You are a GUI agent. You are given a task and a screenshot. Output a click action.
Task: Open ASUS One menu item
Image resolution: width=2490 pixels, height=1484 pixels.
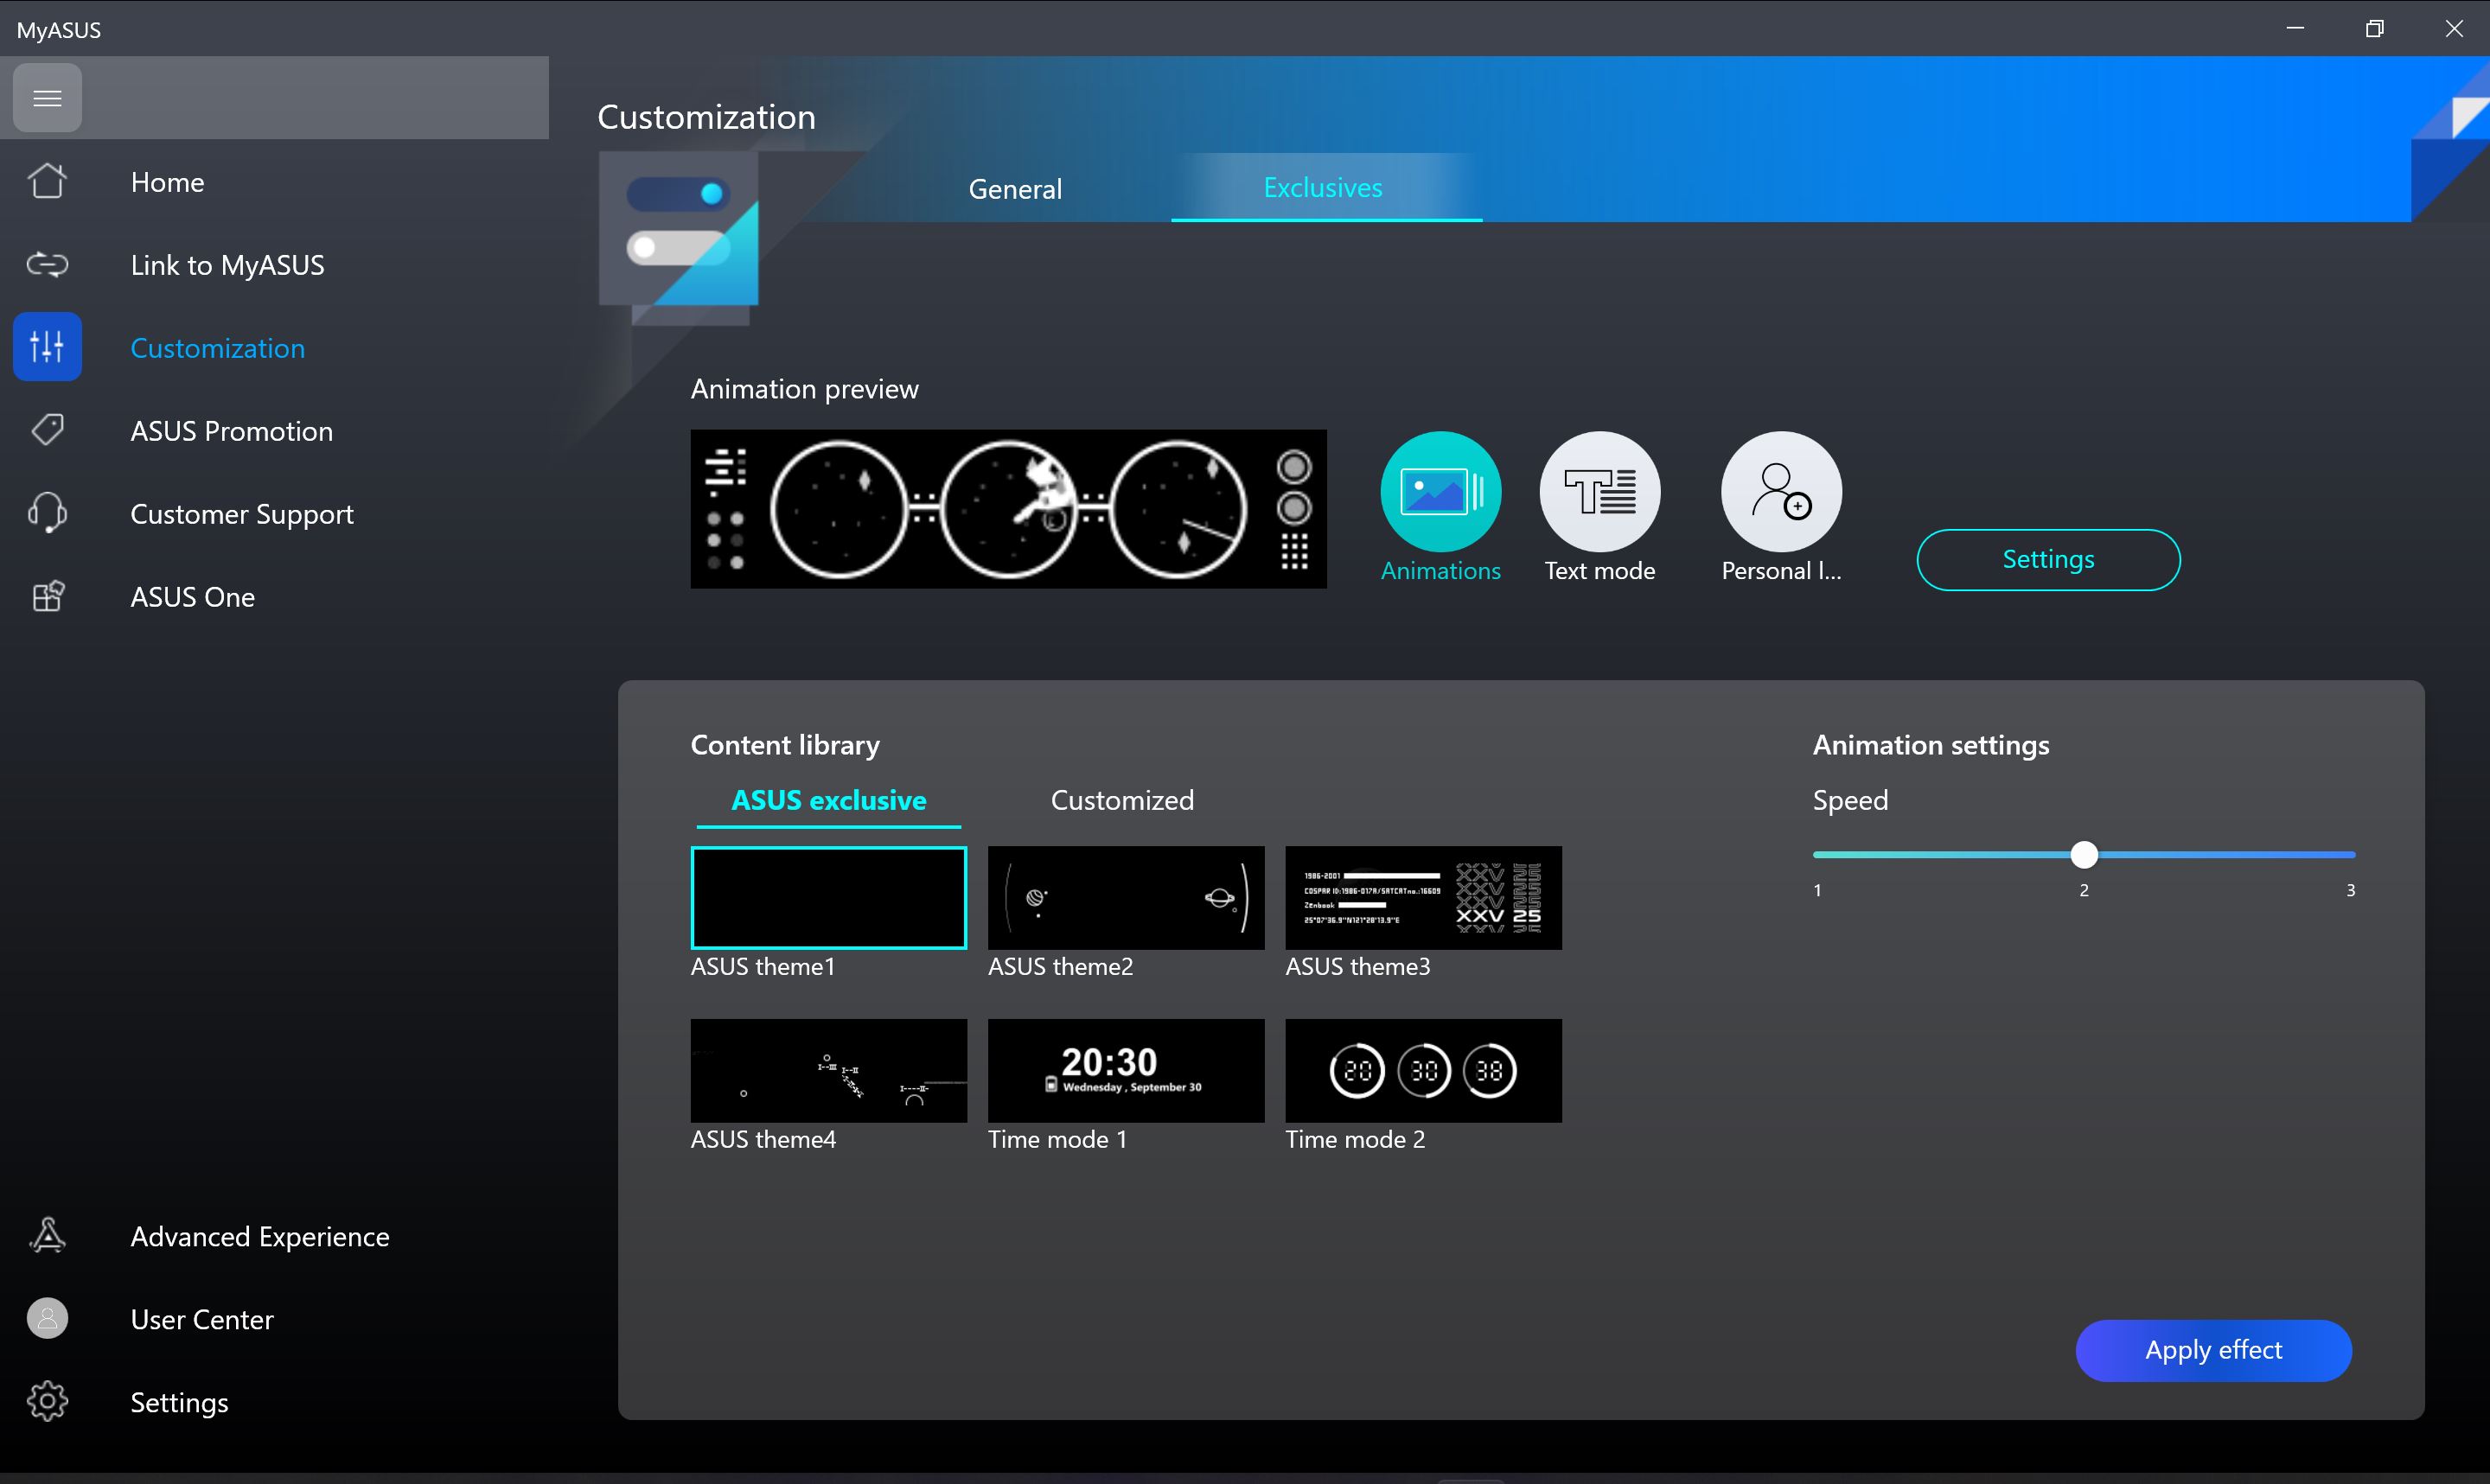point(192,597)
